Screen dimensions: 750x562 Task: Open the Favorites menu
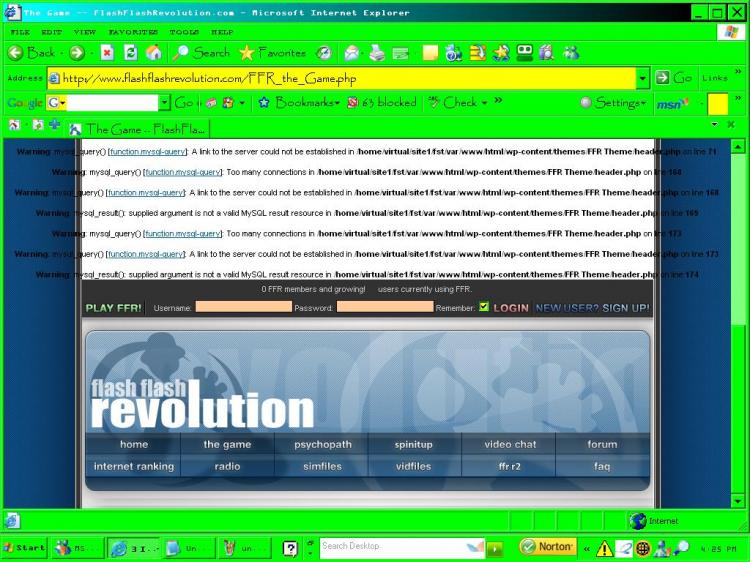pyautogui.click(x=133, y=32)
